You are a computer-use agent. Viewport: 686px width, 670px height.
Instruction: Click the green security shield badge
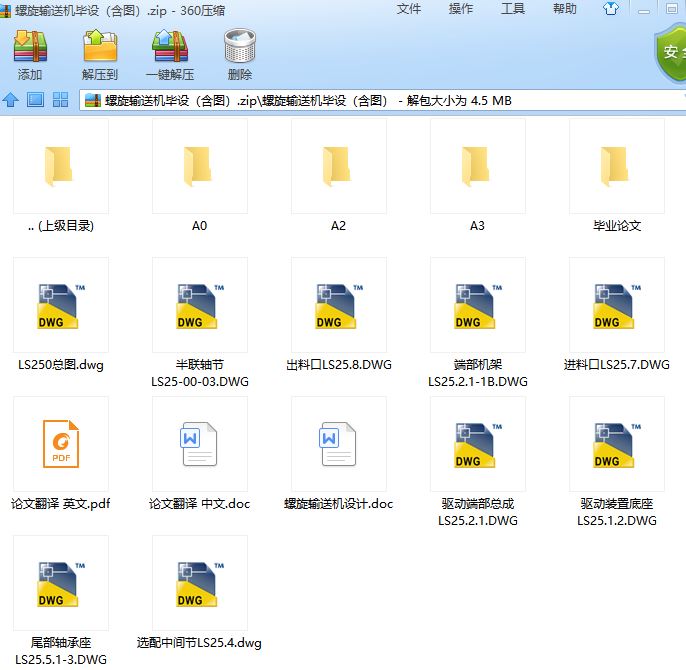tap(670, 52)
